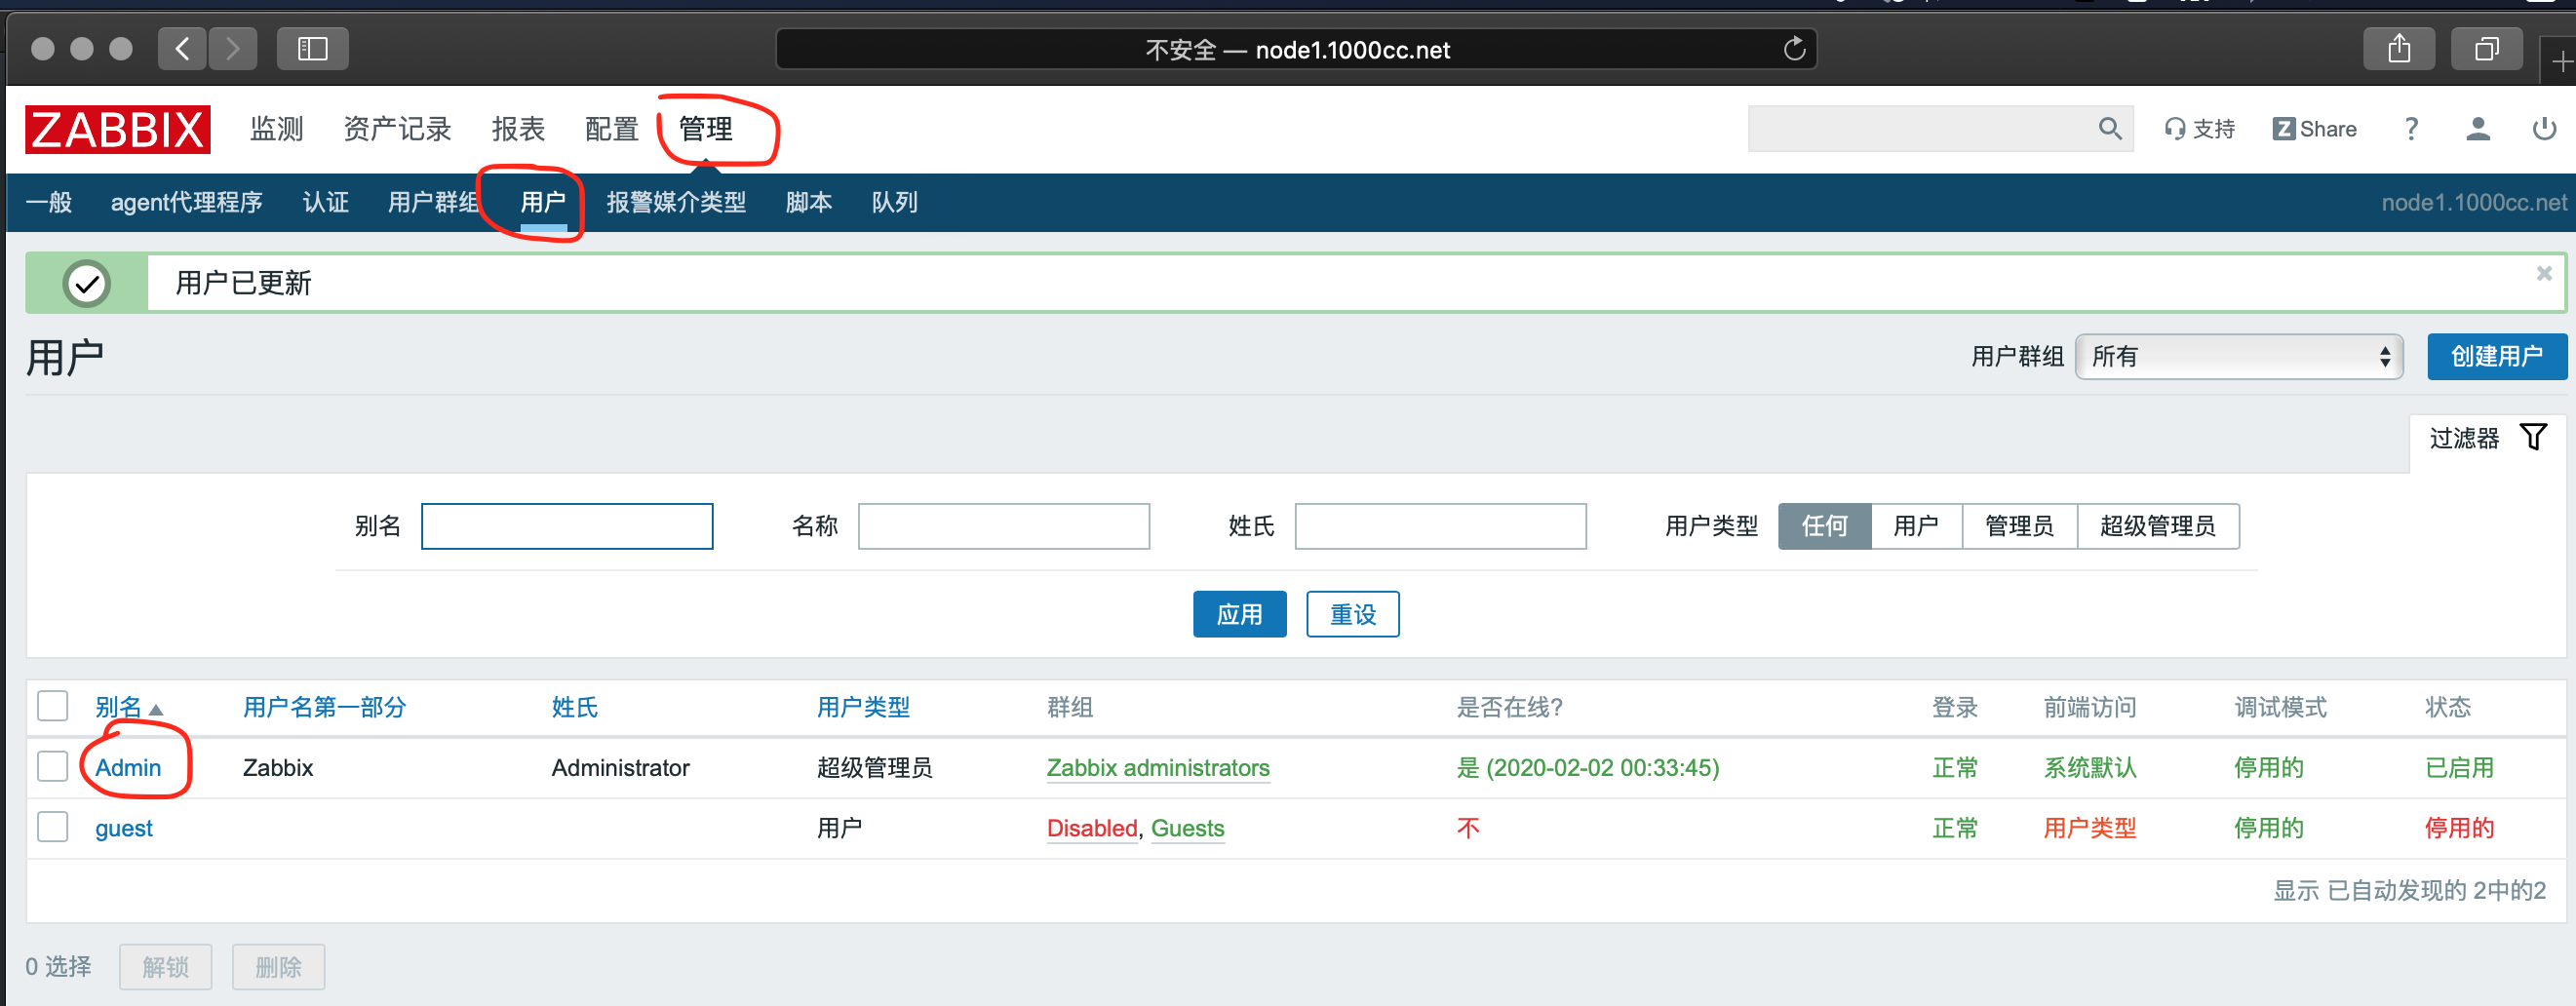Open the 用户群组 dropdown showing 所有
Viewport: 2576px width, 1006px height.
(2239, 357)
